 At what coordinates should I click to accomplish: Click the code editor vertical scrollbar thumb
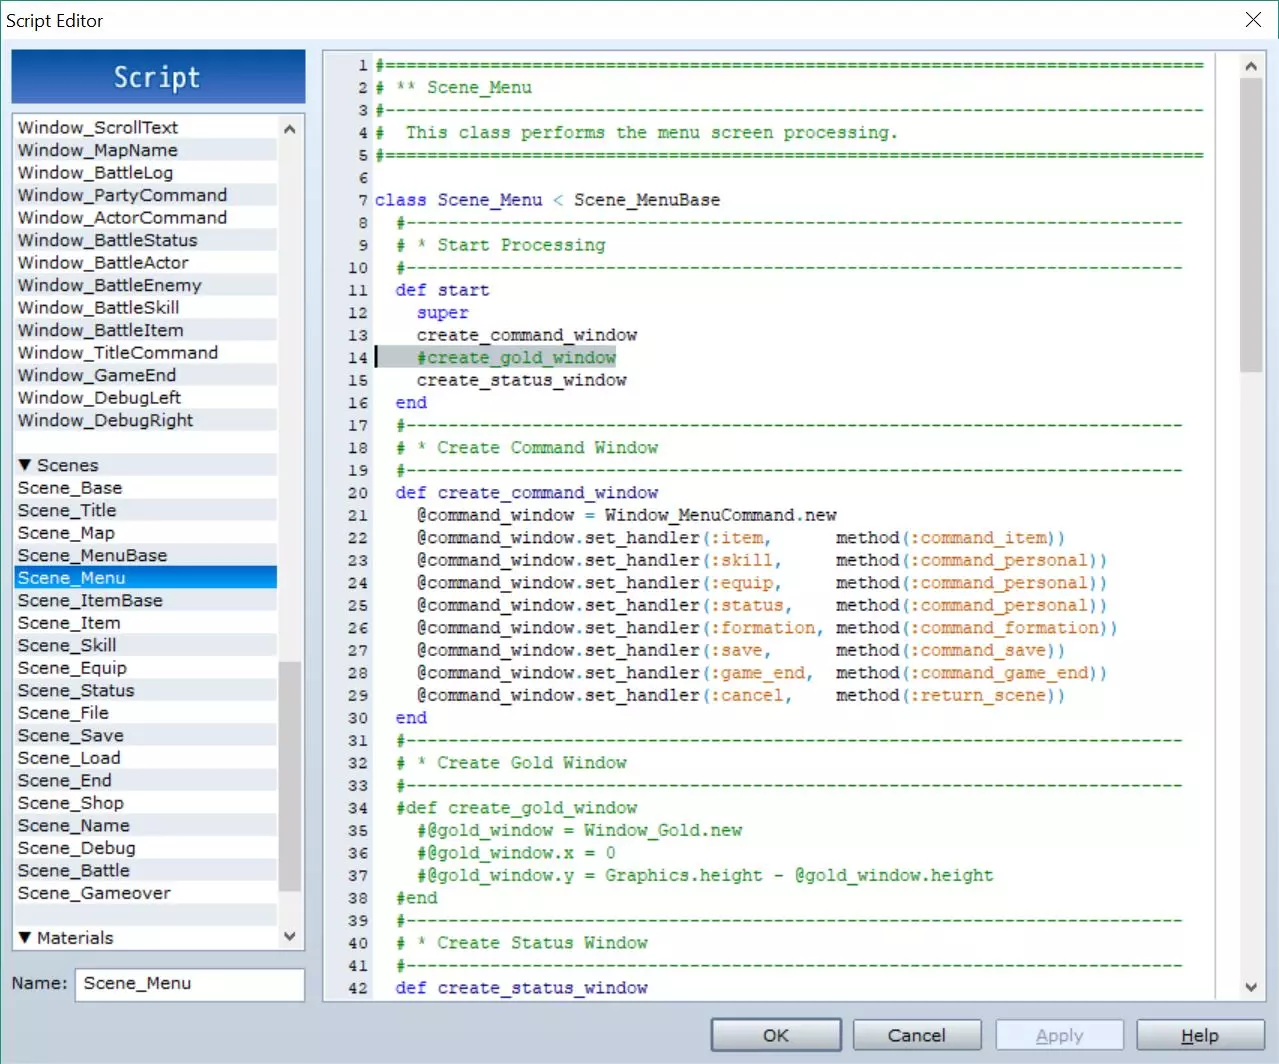click(1250, 225)
